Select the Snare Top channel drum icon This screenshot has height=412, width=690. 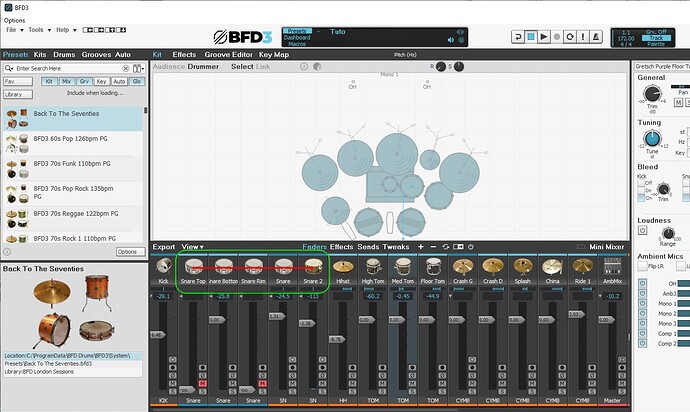tap(193, 267)
